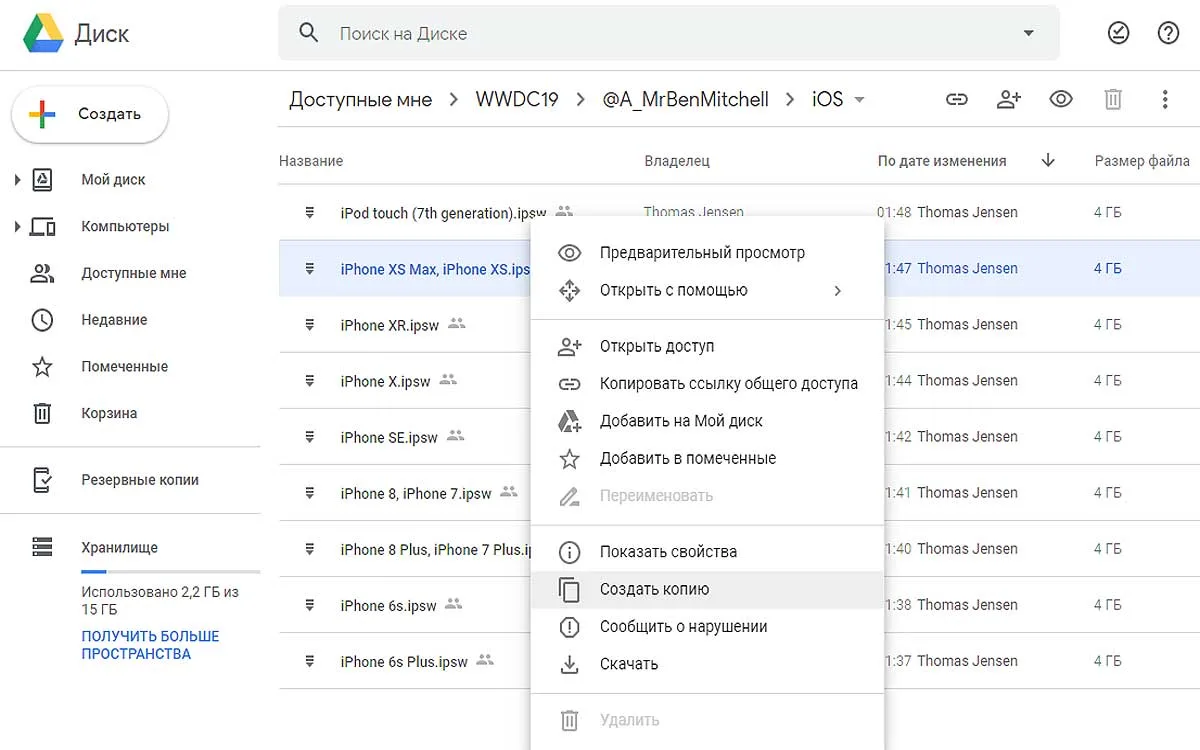
Task: Sort by Название column header
Action: click(311, 161)
